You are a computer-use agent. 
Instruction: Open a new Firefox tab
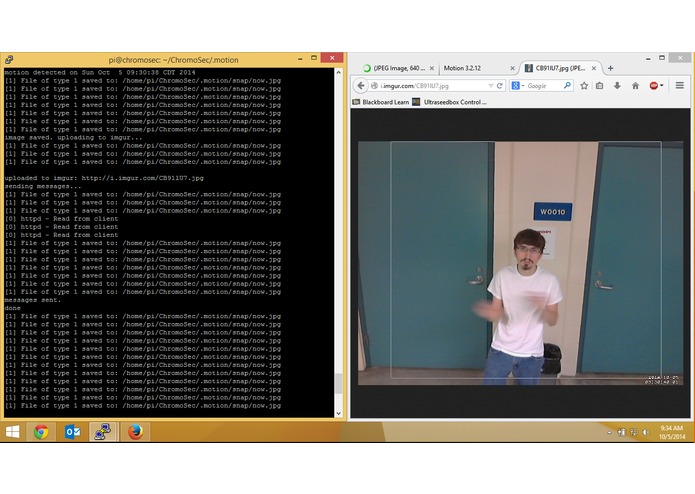point(611,68)
